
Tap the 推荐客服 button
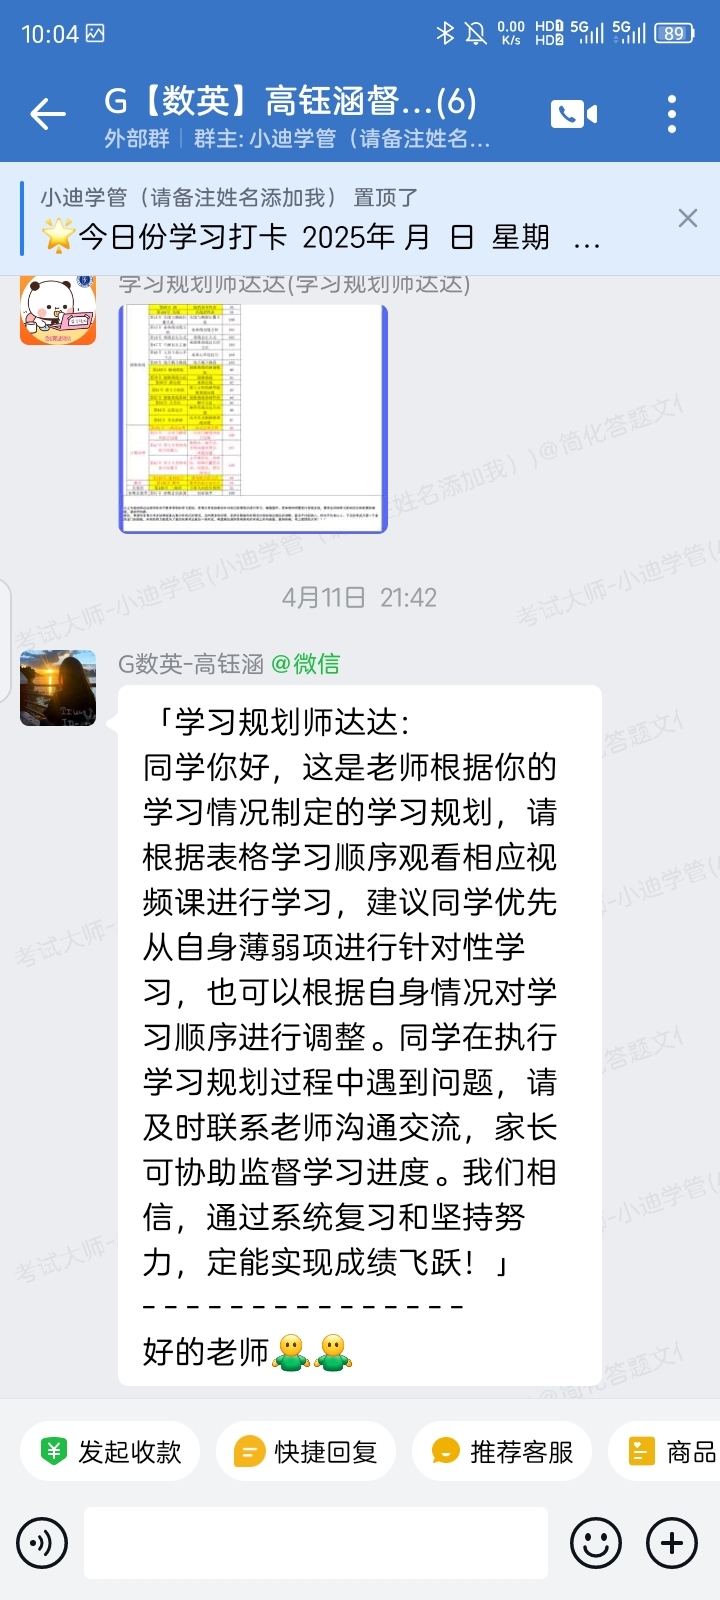(502, 1452)
